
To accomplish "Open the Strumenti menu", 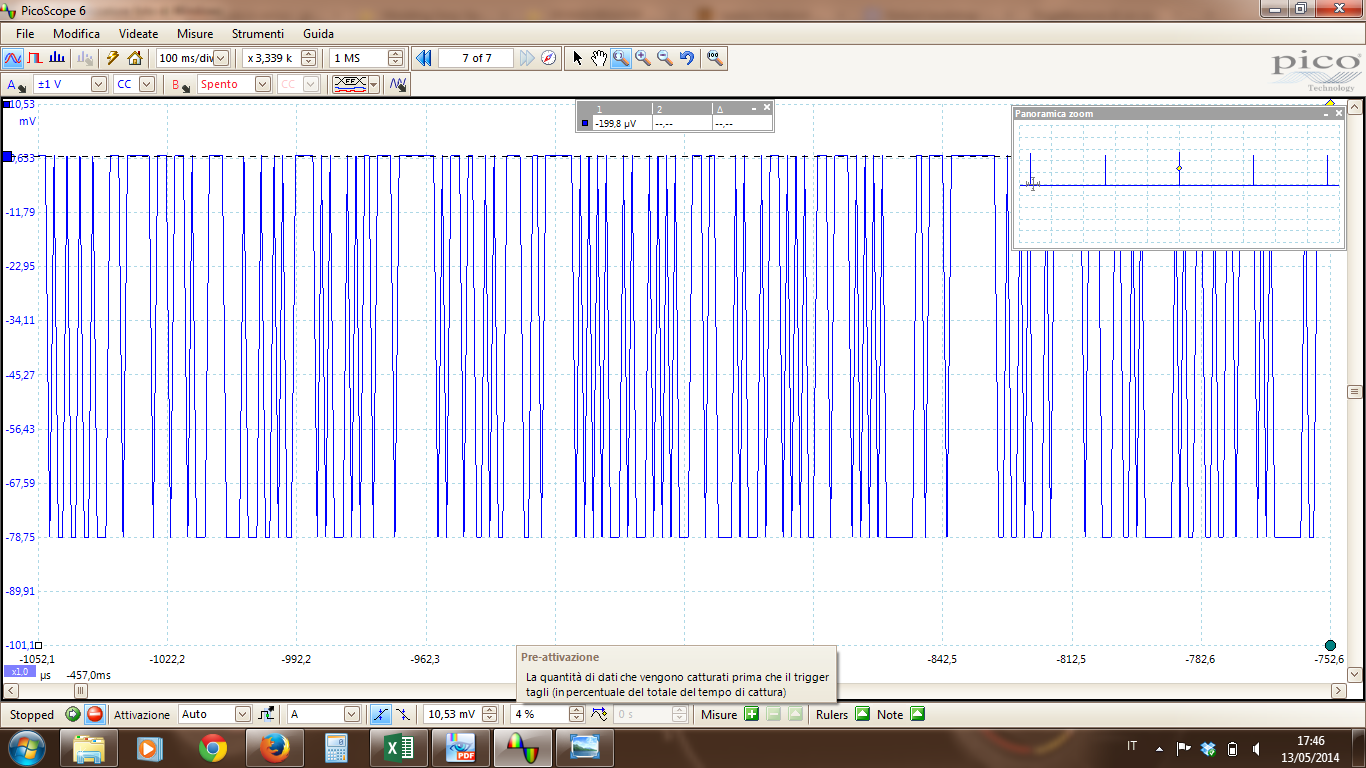I will pyautogui.click(x=257, y=34).
